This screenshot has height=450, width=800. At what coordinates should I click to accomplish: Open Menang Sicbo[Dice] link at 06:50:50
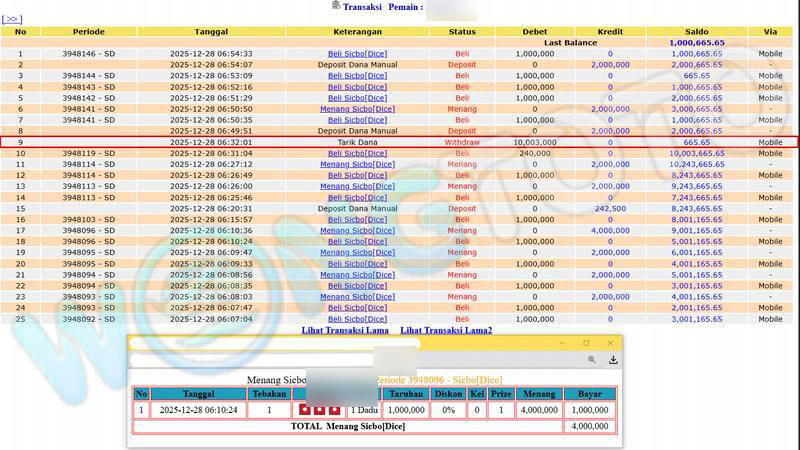coord(357,109)
